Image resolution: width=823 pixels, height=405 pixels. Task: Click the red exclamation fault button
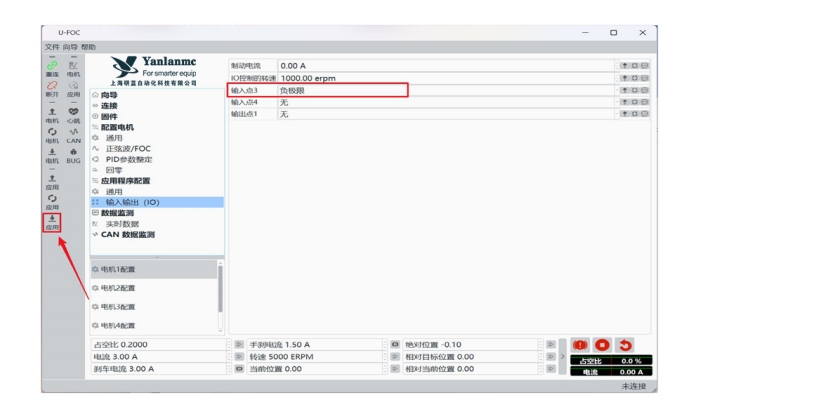coord(580,345)
